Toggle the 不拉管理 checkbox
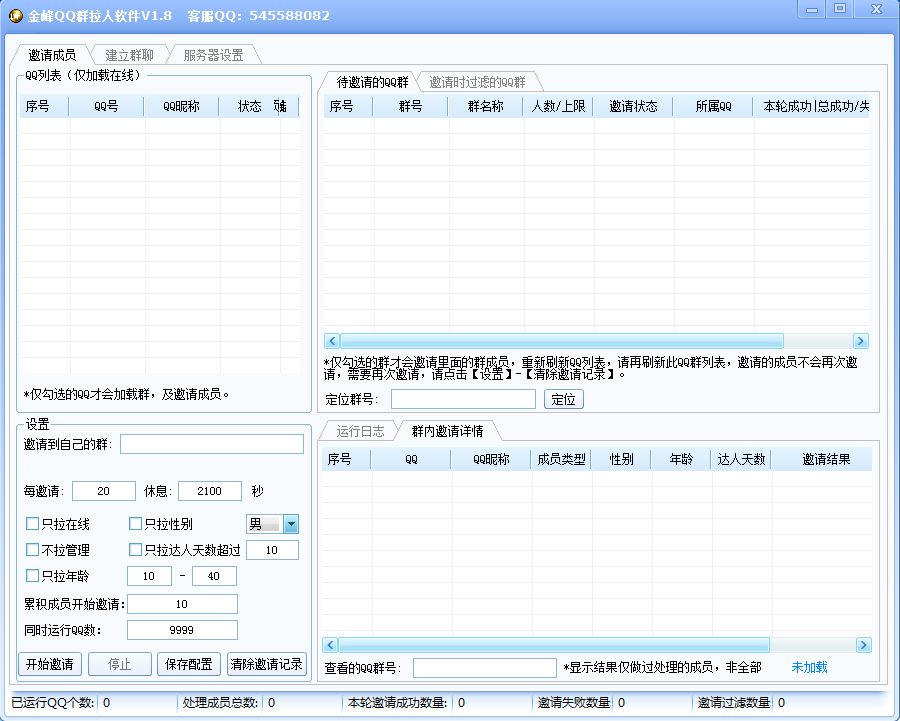Image resolution: width=900 pixels, height=721 pixels. point(33,550)
